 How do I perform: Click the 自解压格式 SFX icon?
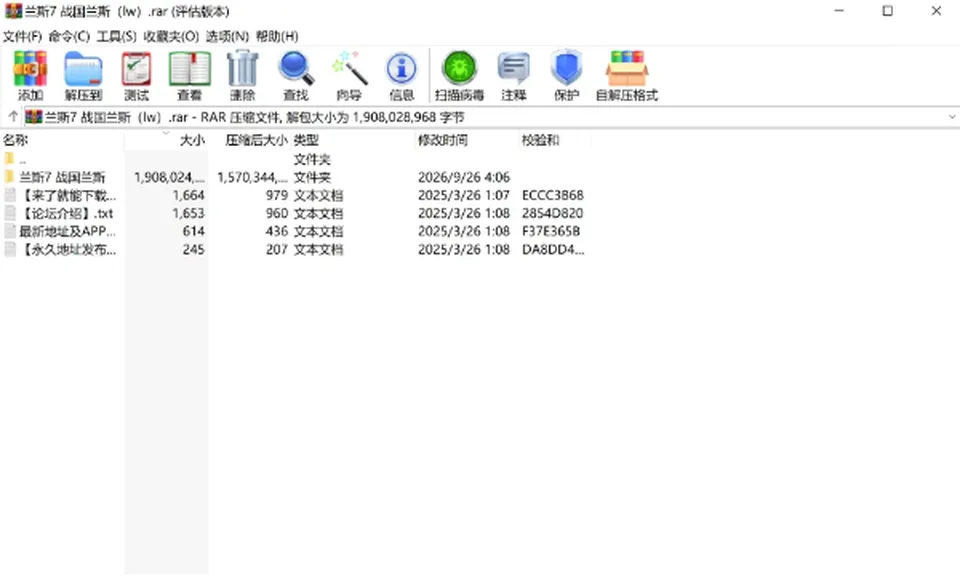pyautogui.click(x=627, y=76)
